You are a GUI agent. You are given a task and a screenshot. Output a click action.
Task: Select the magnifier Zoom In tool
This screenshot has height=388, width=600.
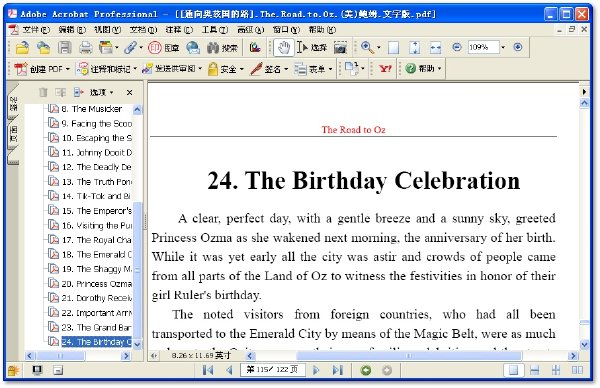[x=367, y=47]
